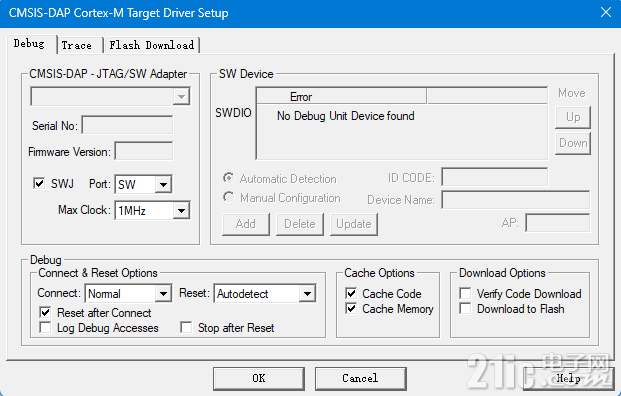Click the OK button

click(259, 379)
